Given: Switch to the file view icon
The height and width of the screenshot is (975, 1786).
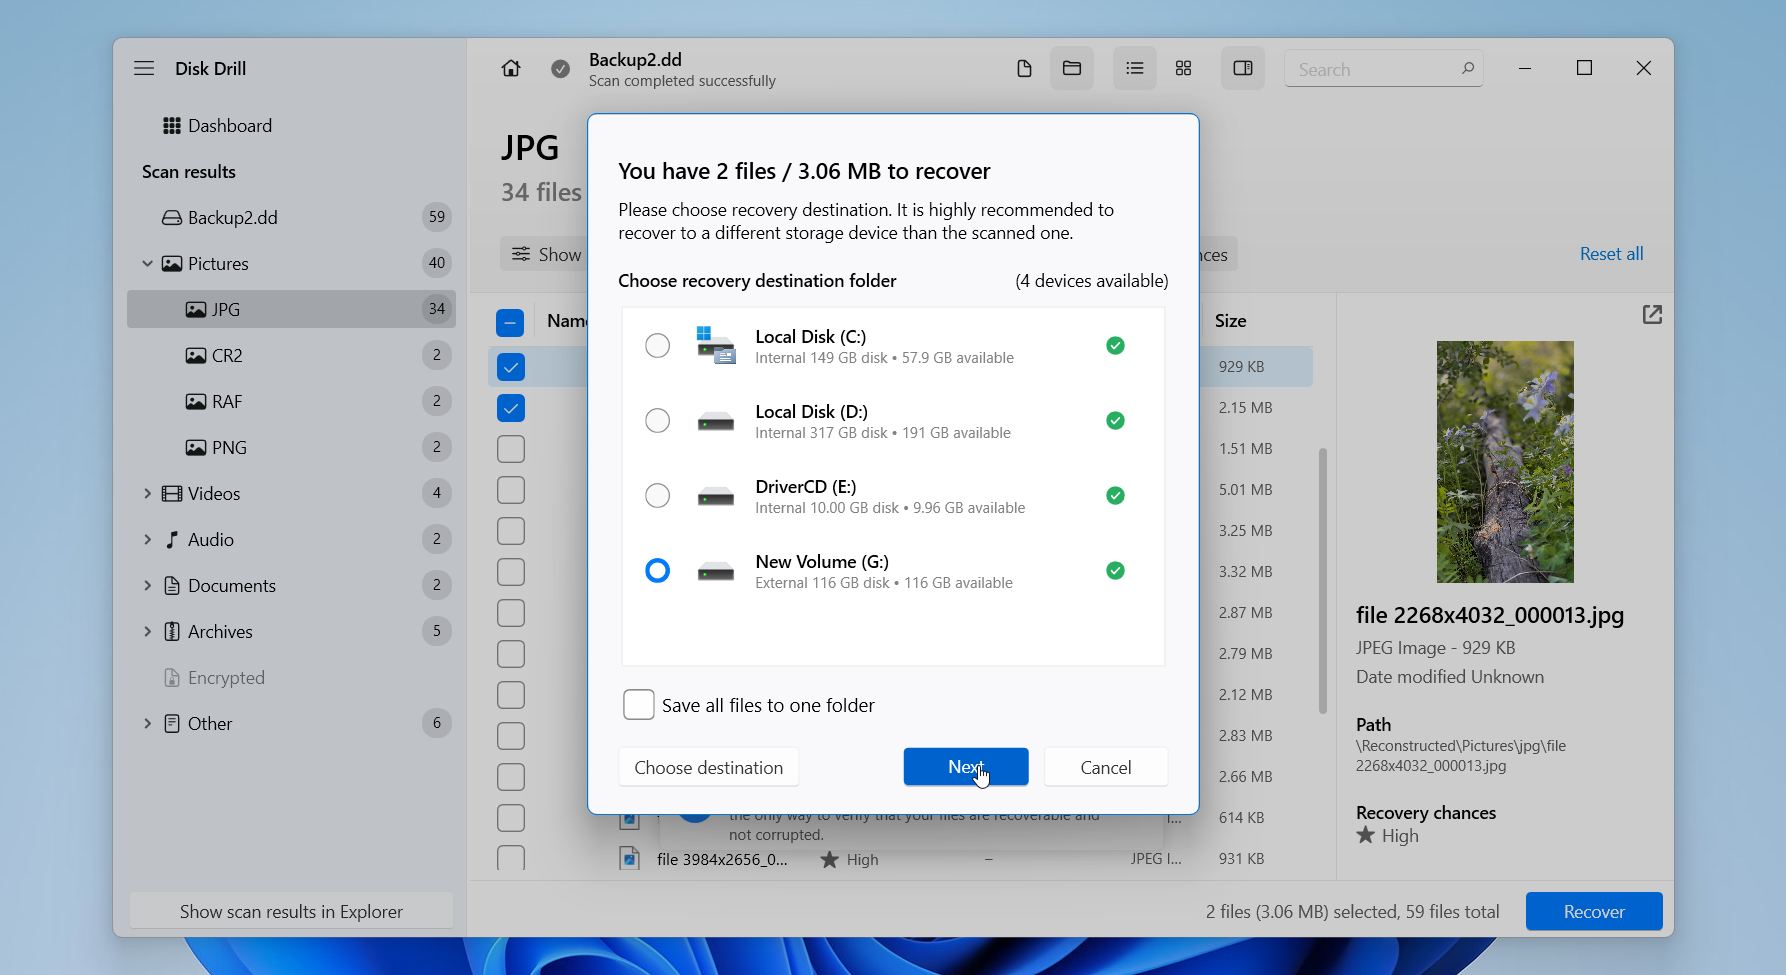Looking at the screenshot, I should [1024, 68].
